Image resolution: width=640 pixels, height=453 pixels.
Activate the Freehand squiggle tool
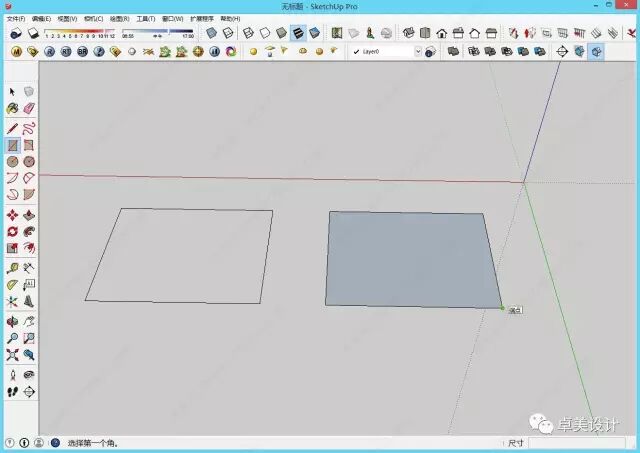tap(29, 129)
